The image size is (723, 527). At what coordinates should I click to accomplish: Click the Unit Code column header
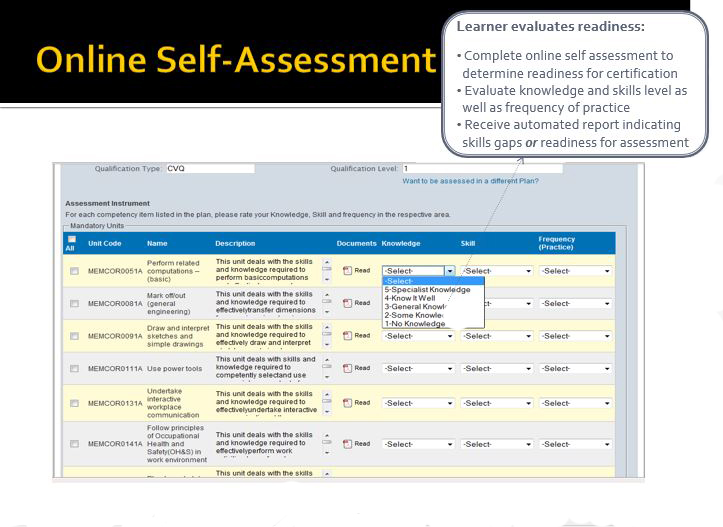coord(105,243)
